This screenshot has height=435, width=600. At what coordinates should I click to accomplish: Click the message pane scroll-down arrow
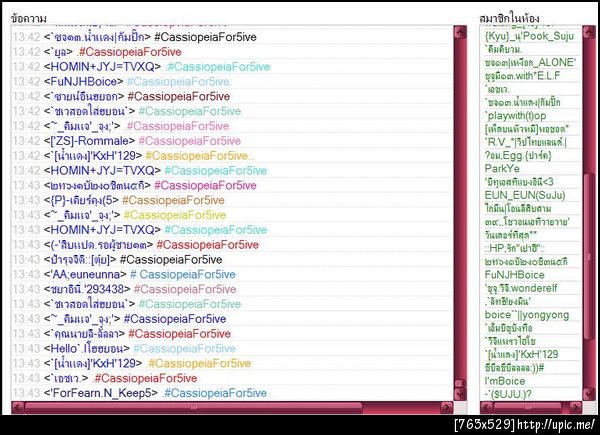click(460, 394)
